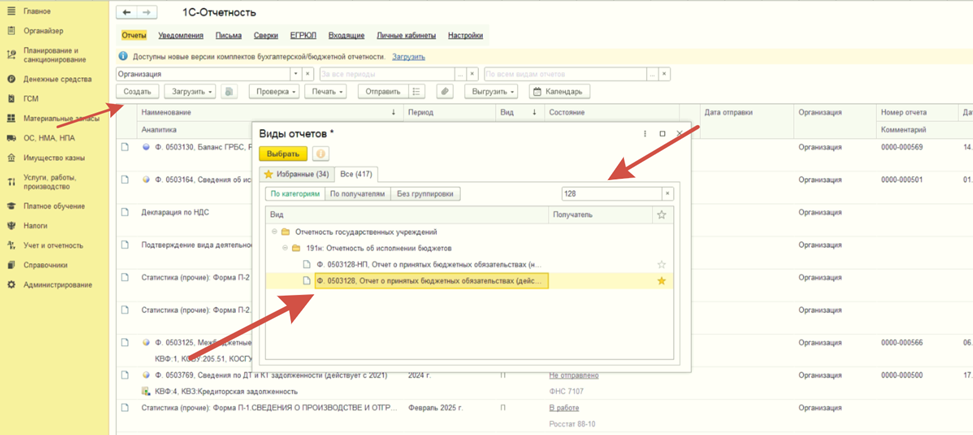This screenshot has width=973, height=435.
Task: Collapse 191н: Отчетность об исполнении бюджетов
Action: click(285, 248)
